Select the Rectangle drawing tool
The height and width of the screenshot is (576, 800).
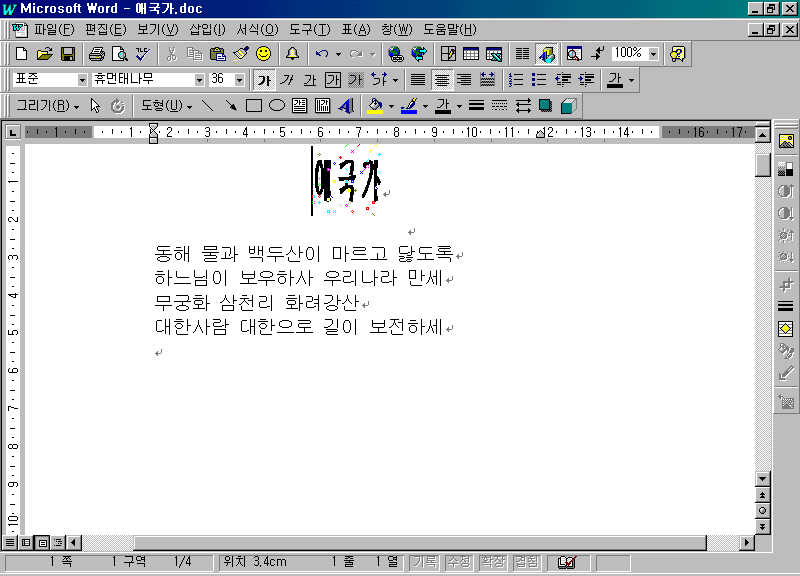pos(254,106)
